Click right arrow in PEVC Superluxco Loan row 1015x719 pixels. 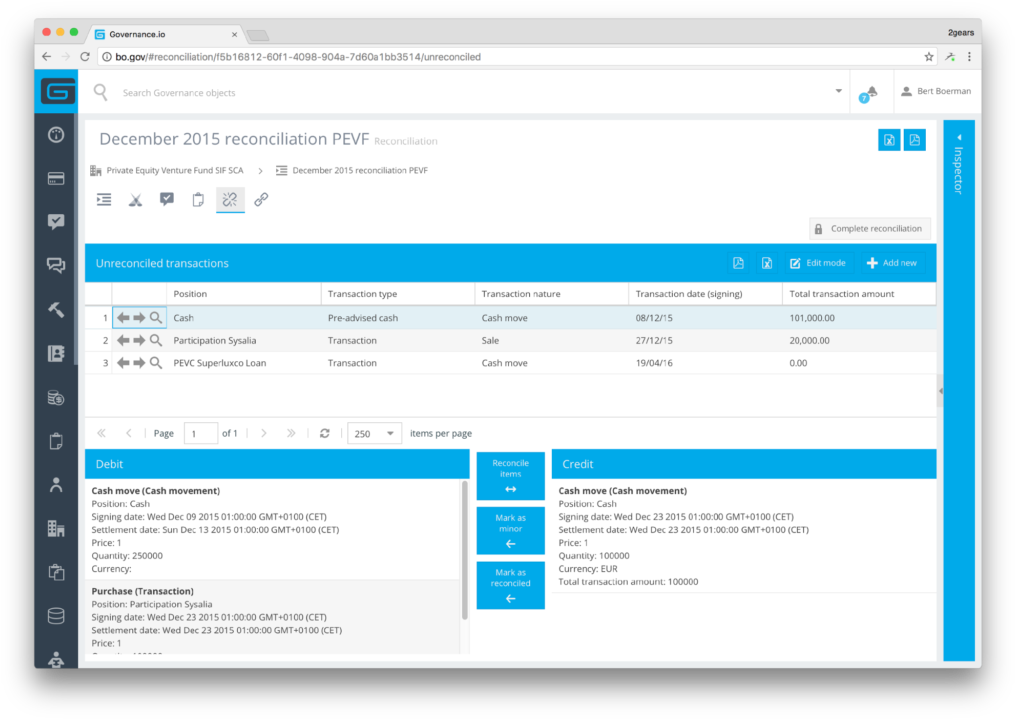(139, 363)
